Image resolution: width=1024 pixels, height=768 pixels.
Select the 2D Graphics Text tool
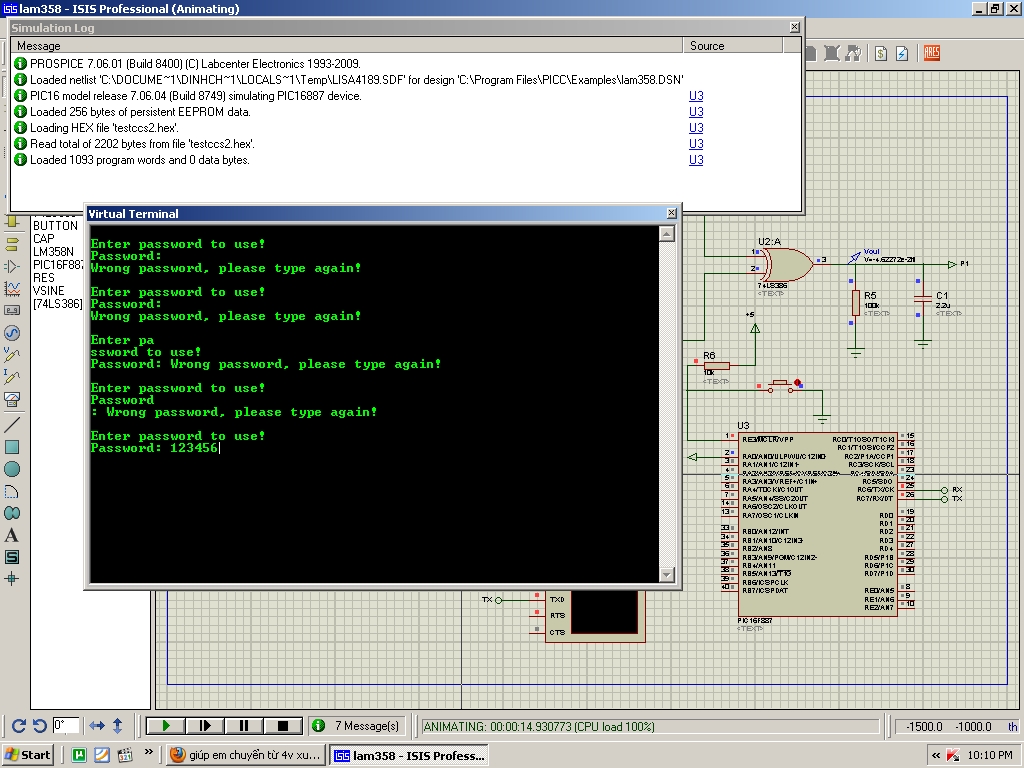[x=12, y=535]
